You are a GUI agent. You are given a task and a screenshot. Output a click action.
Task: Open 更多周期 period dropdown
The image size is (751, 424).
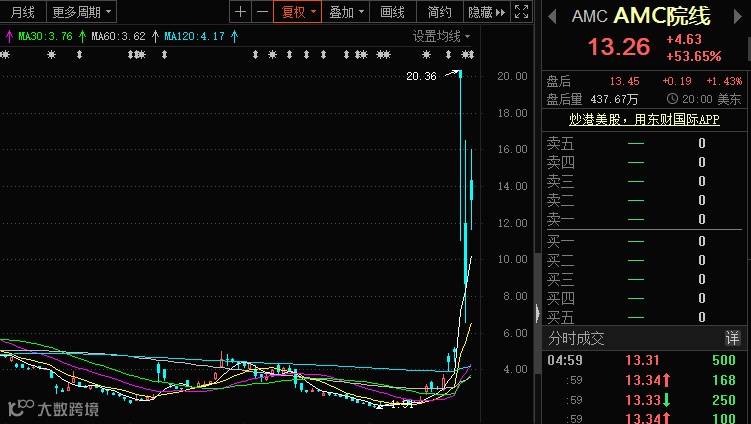tap(81, 12)
